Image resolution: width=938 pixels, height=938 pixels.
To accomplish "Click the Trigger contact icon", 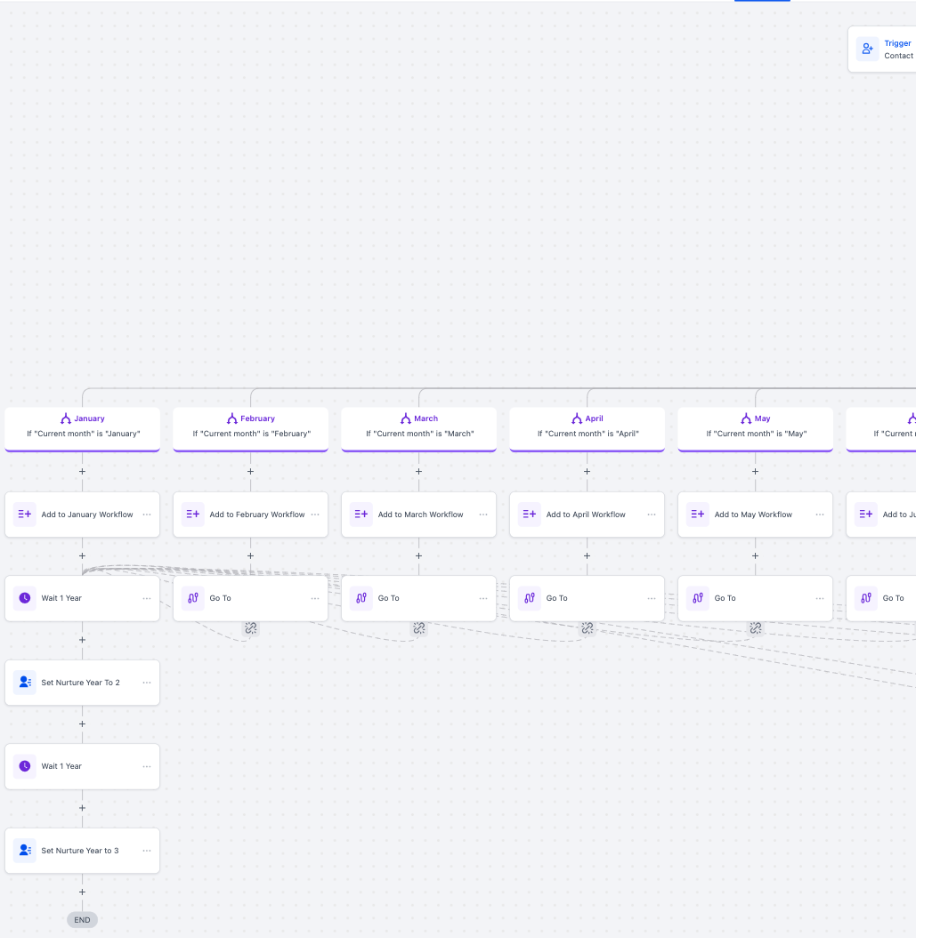I will [867, 49].
